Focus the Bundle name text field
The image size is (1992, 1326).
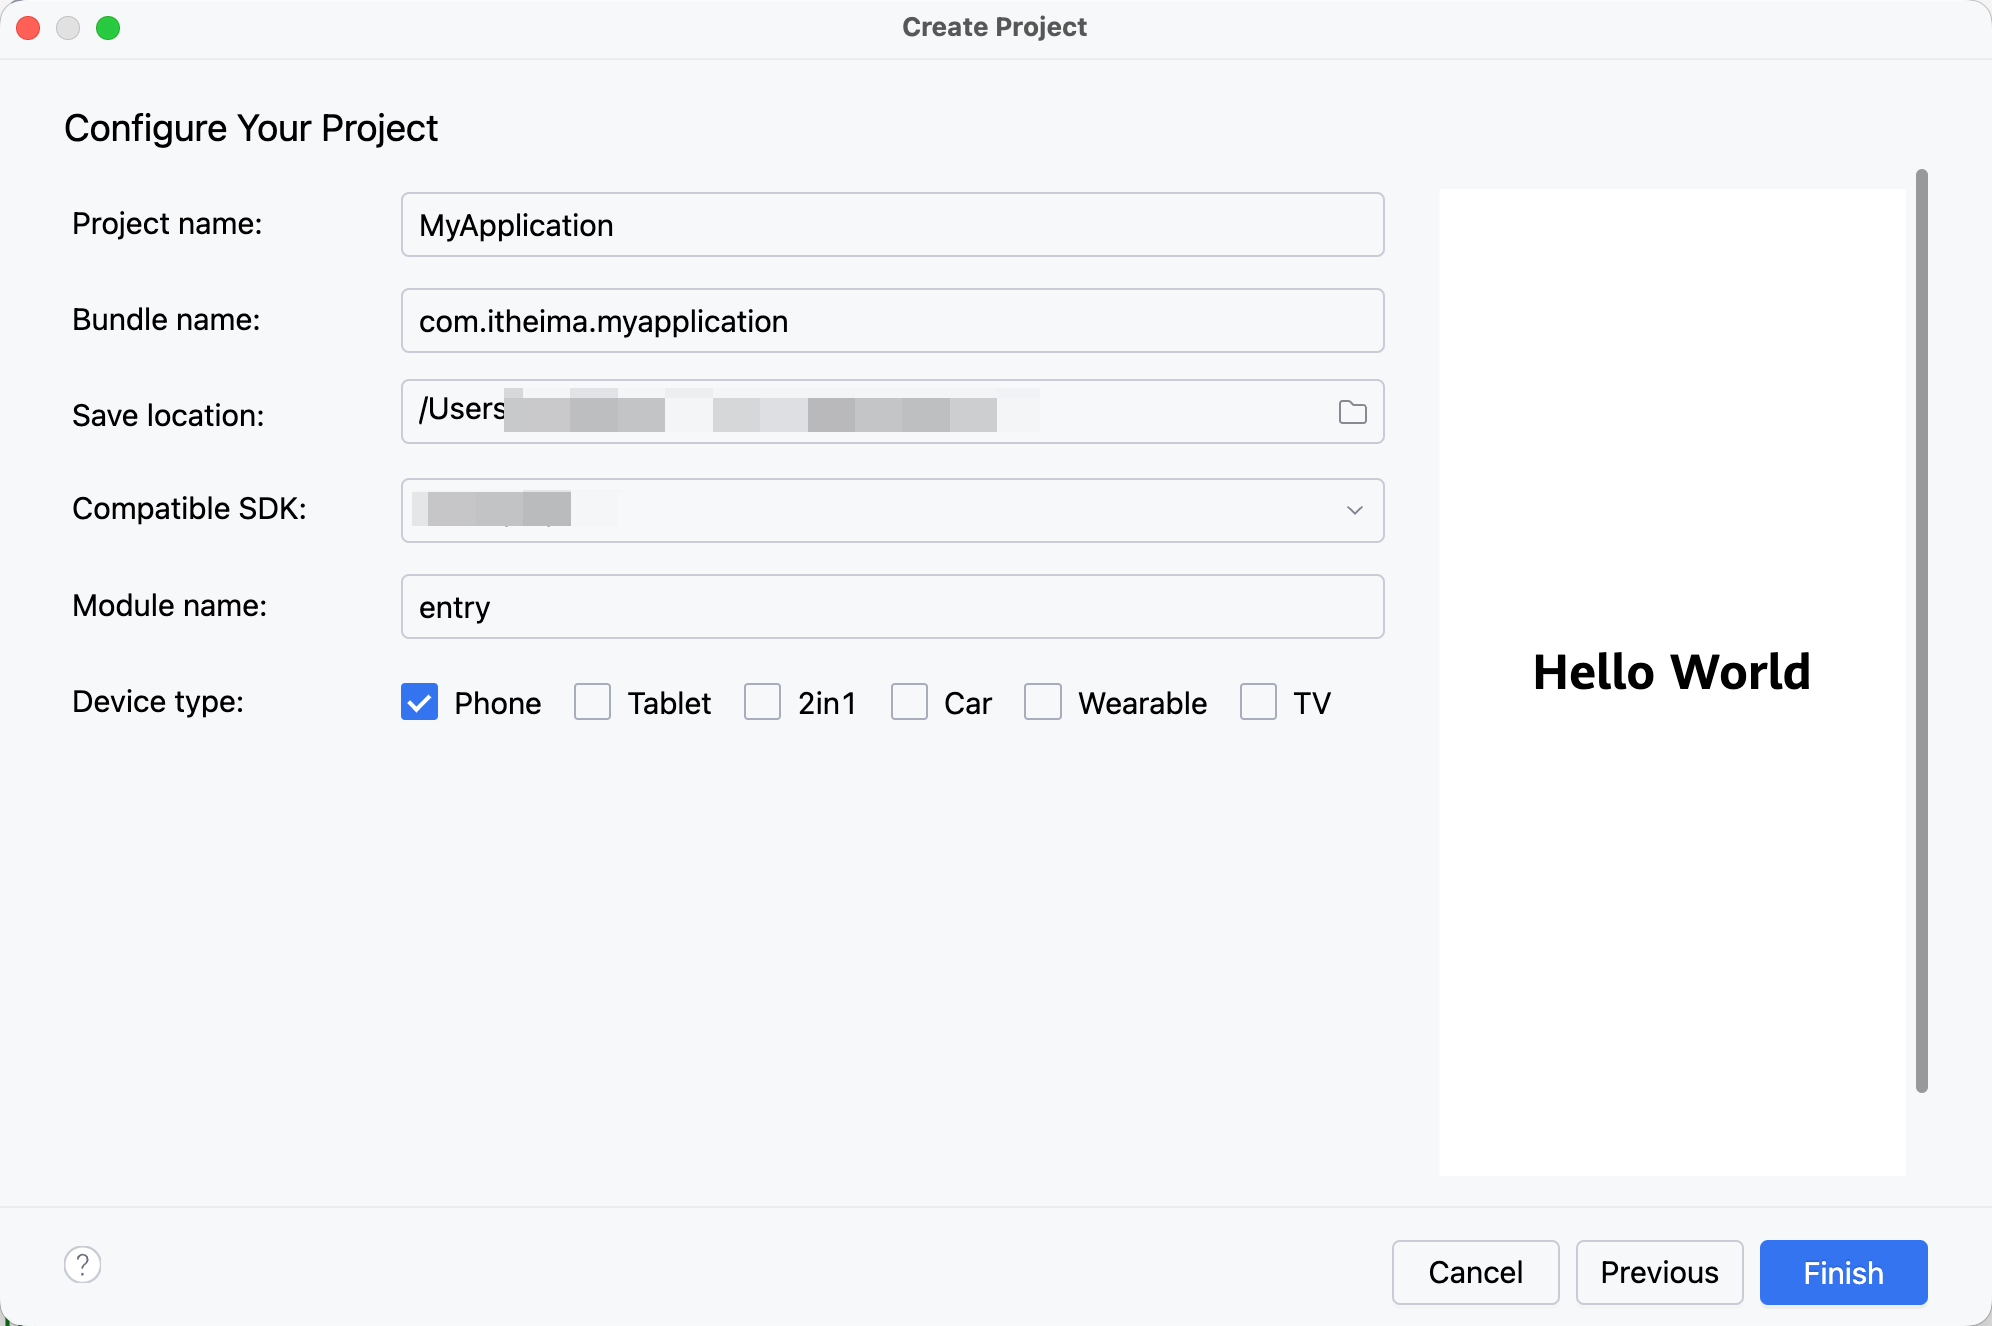(892, 321)
